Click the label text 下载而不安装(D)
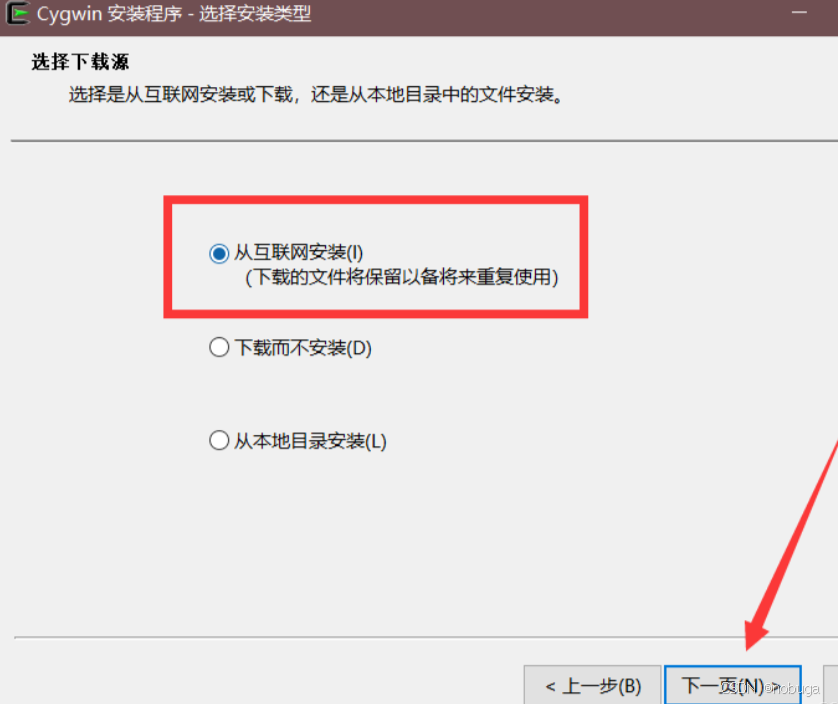 coord(303,348)
